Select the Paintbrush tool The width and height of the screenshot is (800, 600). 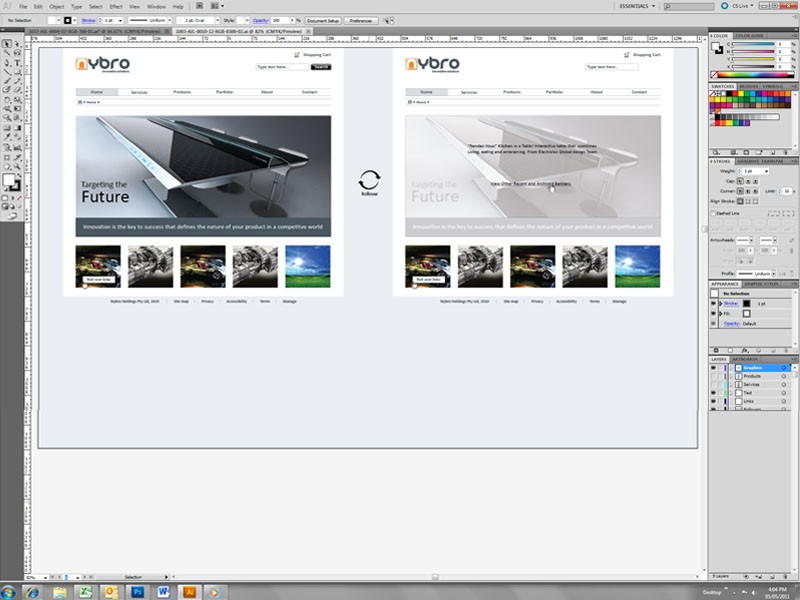click(7, 81)
